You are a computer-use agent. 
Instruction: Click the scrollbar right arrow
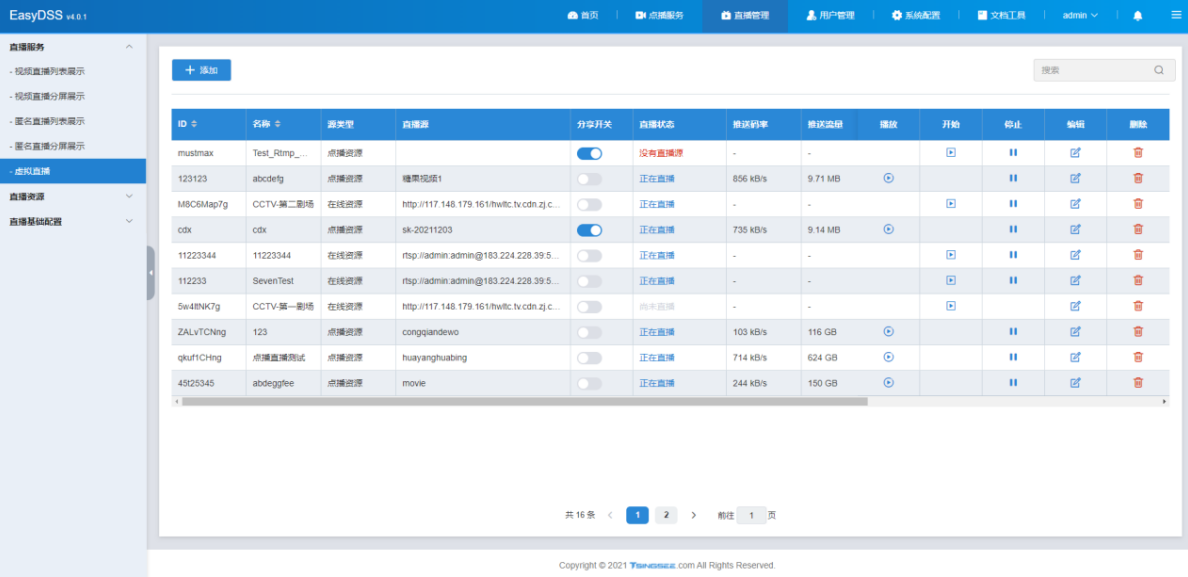pos(1165,401)
